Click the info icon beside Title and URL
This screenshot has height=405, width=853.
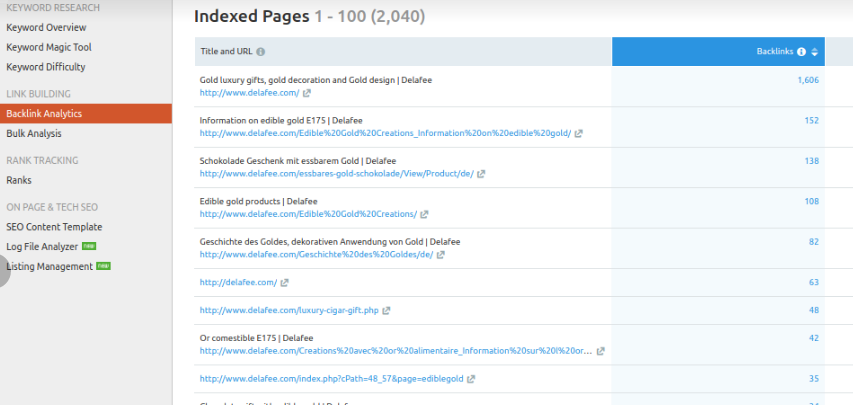coord(261,52)
